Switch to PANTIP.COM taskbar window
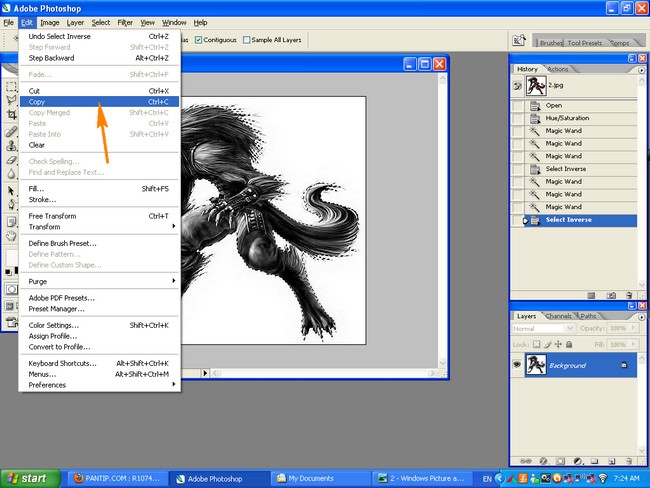The height and width of the screenshot is (488, 650). click(117, 478)
